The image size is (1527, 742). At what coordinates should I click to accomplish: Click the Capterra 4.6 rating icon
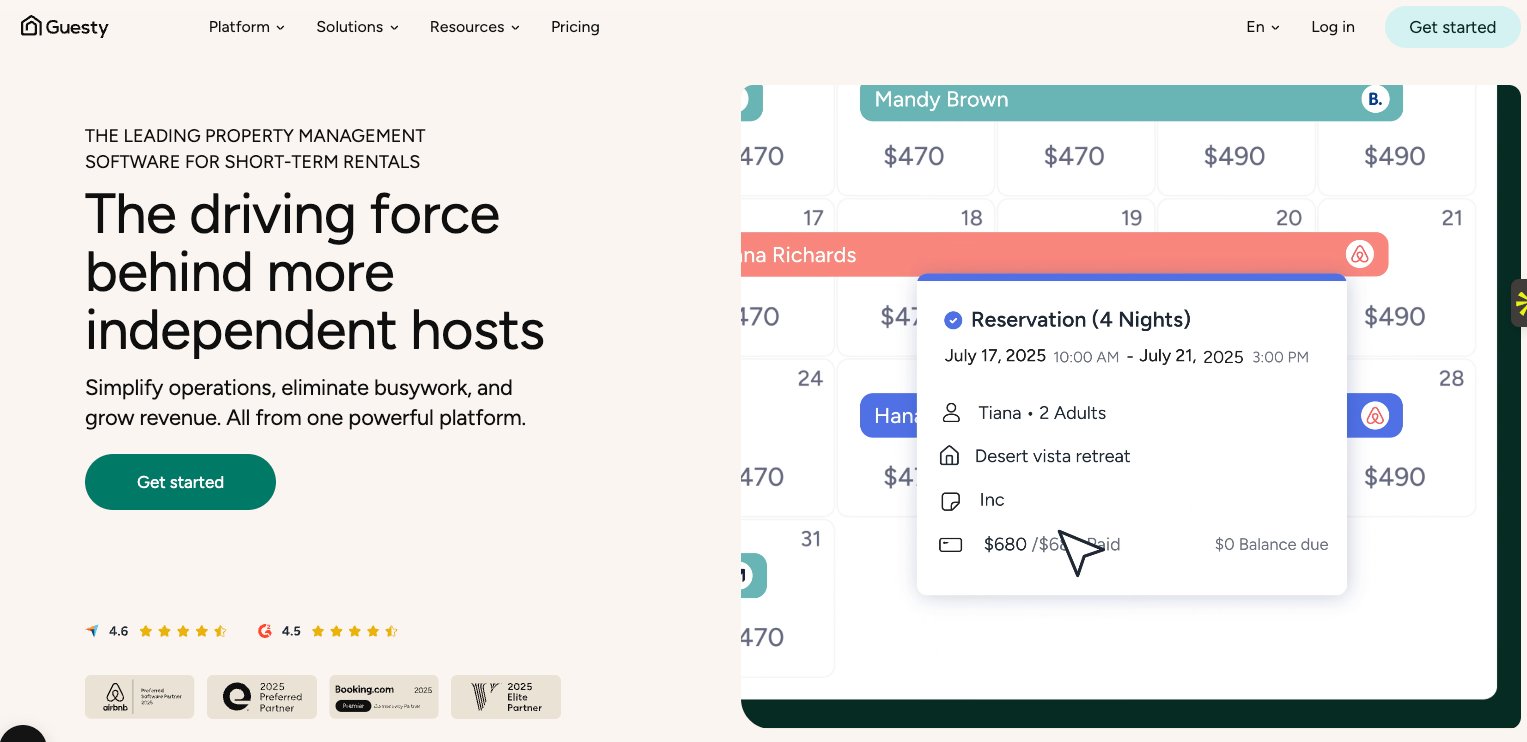pos(93,631)
